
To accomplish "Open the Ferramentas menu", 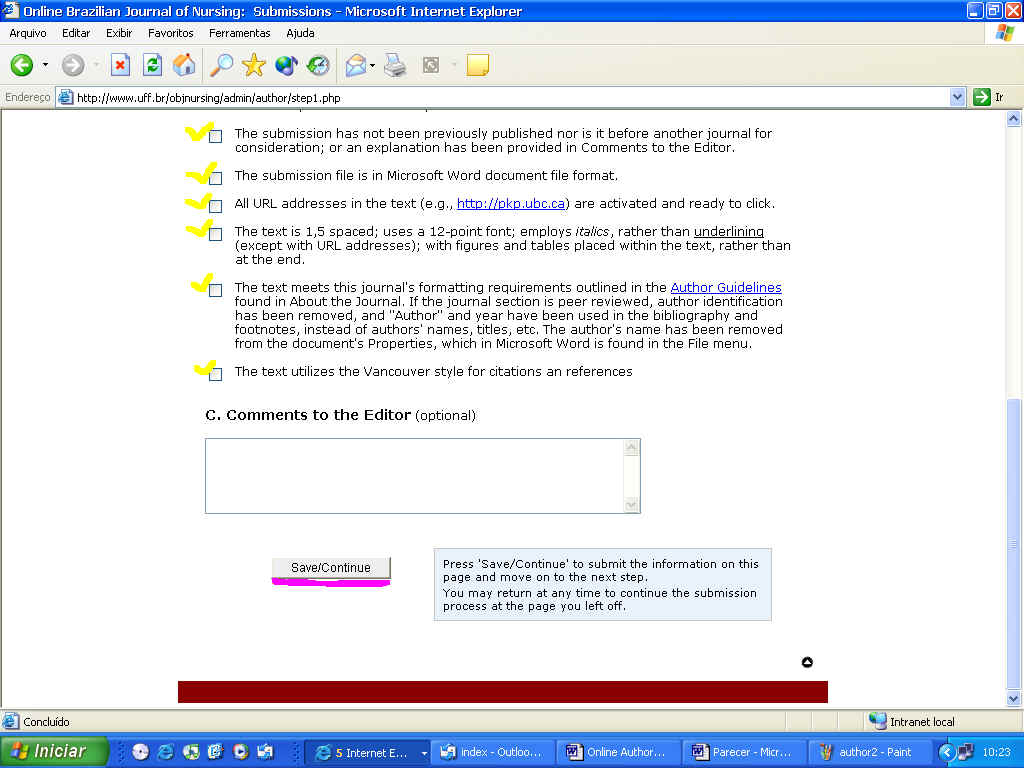I will tap(239, 33).
